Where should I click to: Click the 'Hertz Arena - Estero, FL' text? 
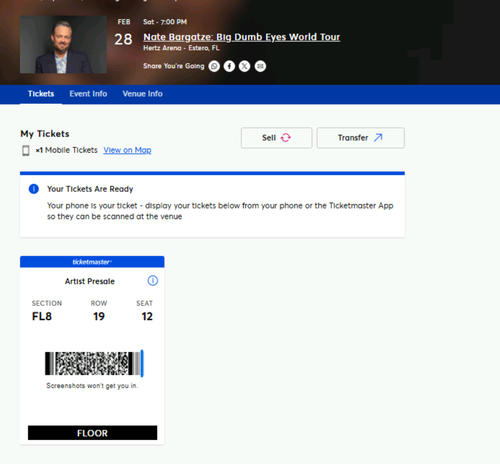[181, 48]
